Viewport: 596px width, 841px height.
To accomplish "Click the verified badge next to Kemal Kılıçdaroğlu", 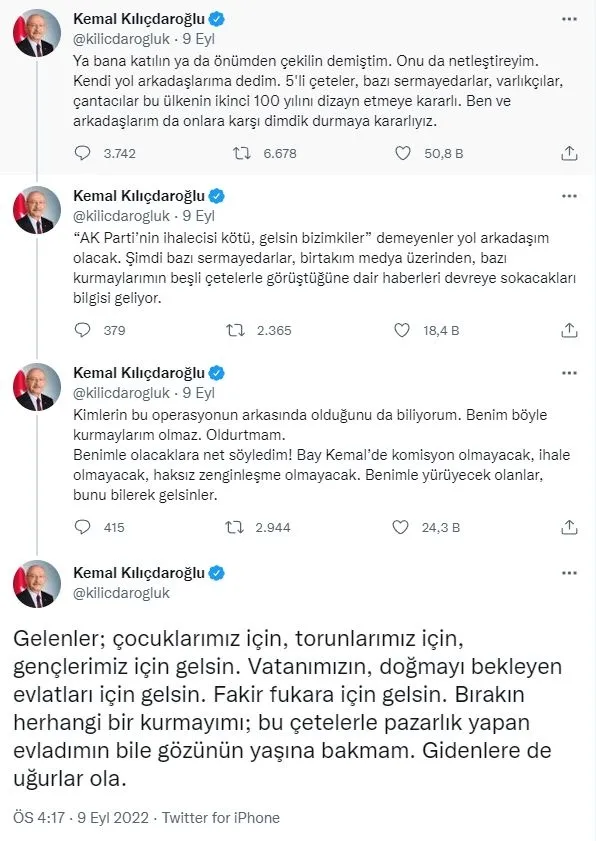I will (x=218, y=16).
